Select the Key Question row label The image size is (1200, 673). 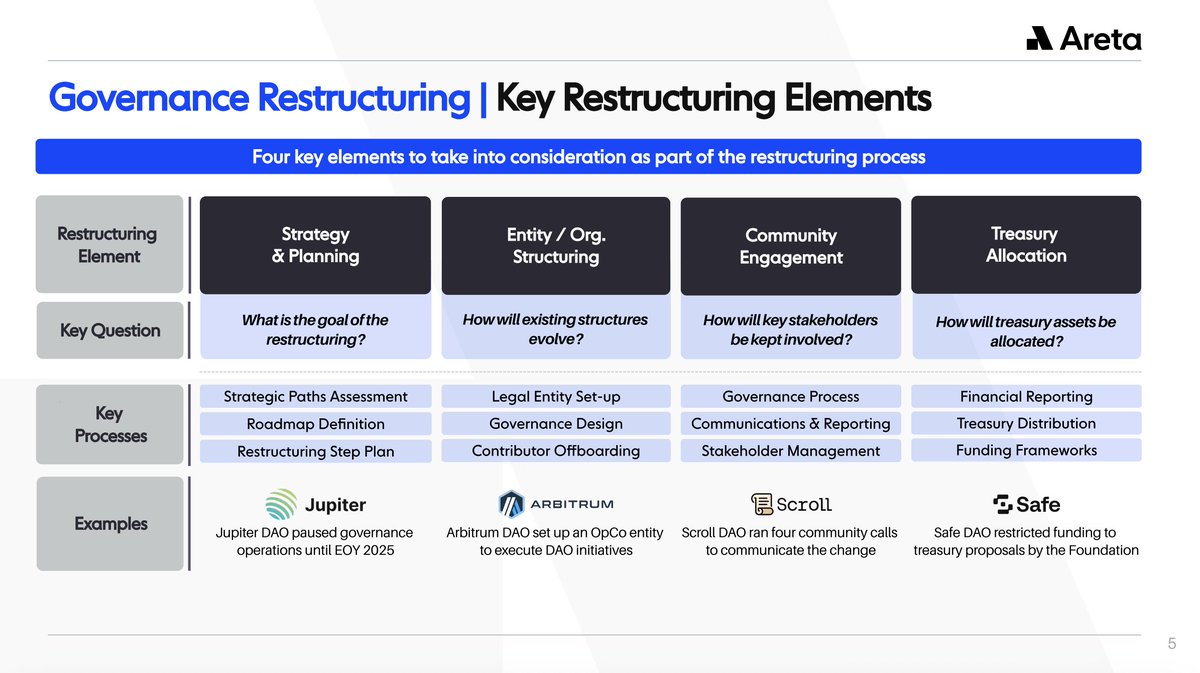click(x=110, y=330)
